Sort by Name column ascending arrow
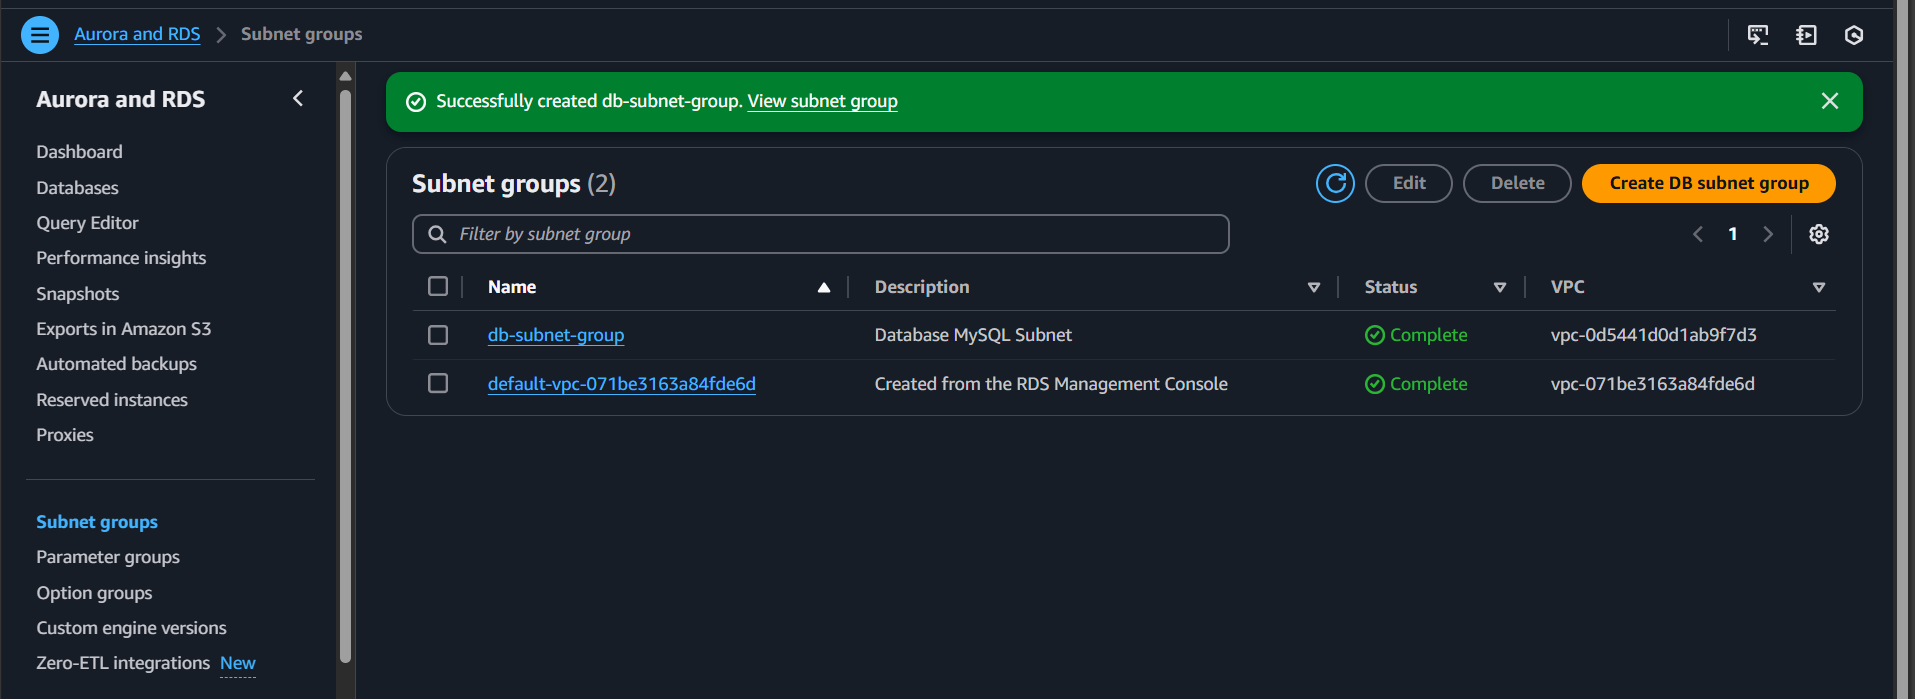This screenshot has height=699, width=1915. tap(824, 288)
